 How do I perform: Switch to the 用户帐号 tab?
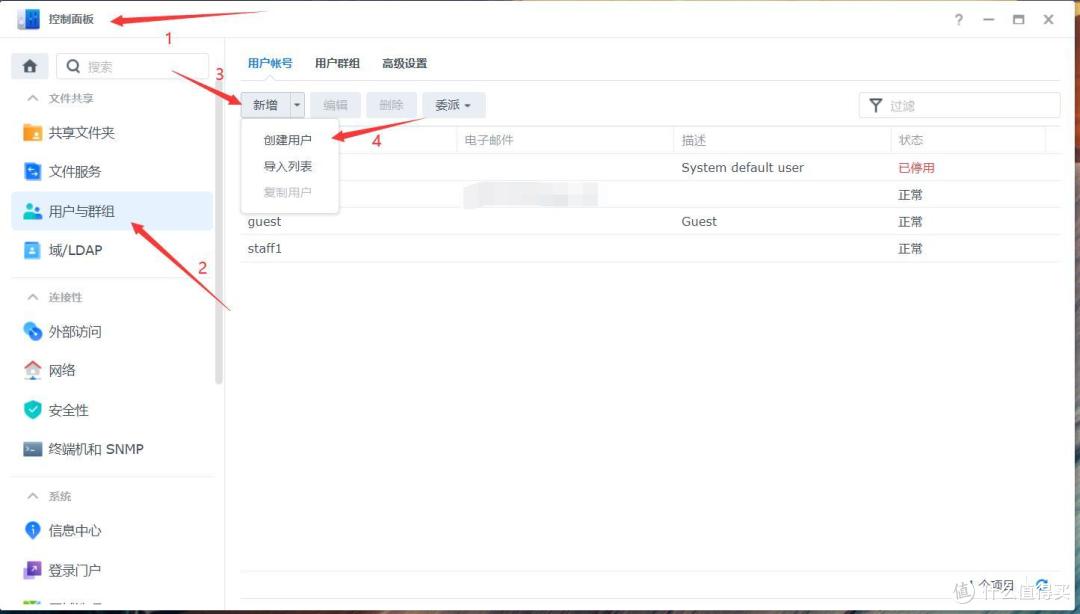point(270,63)
